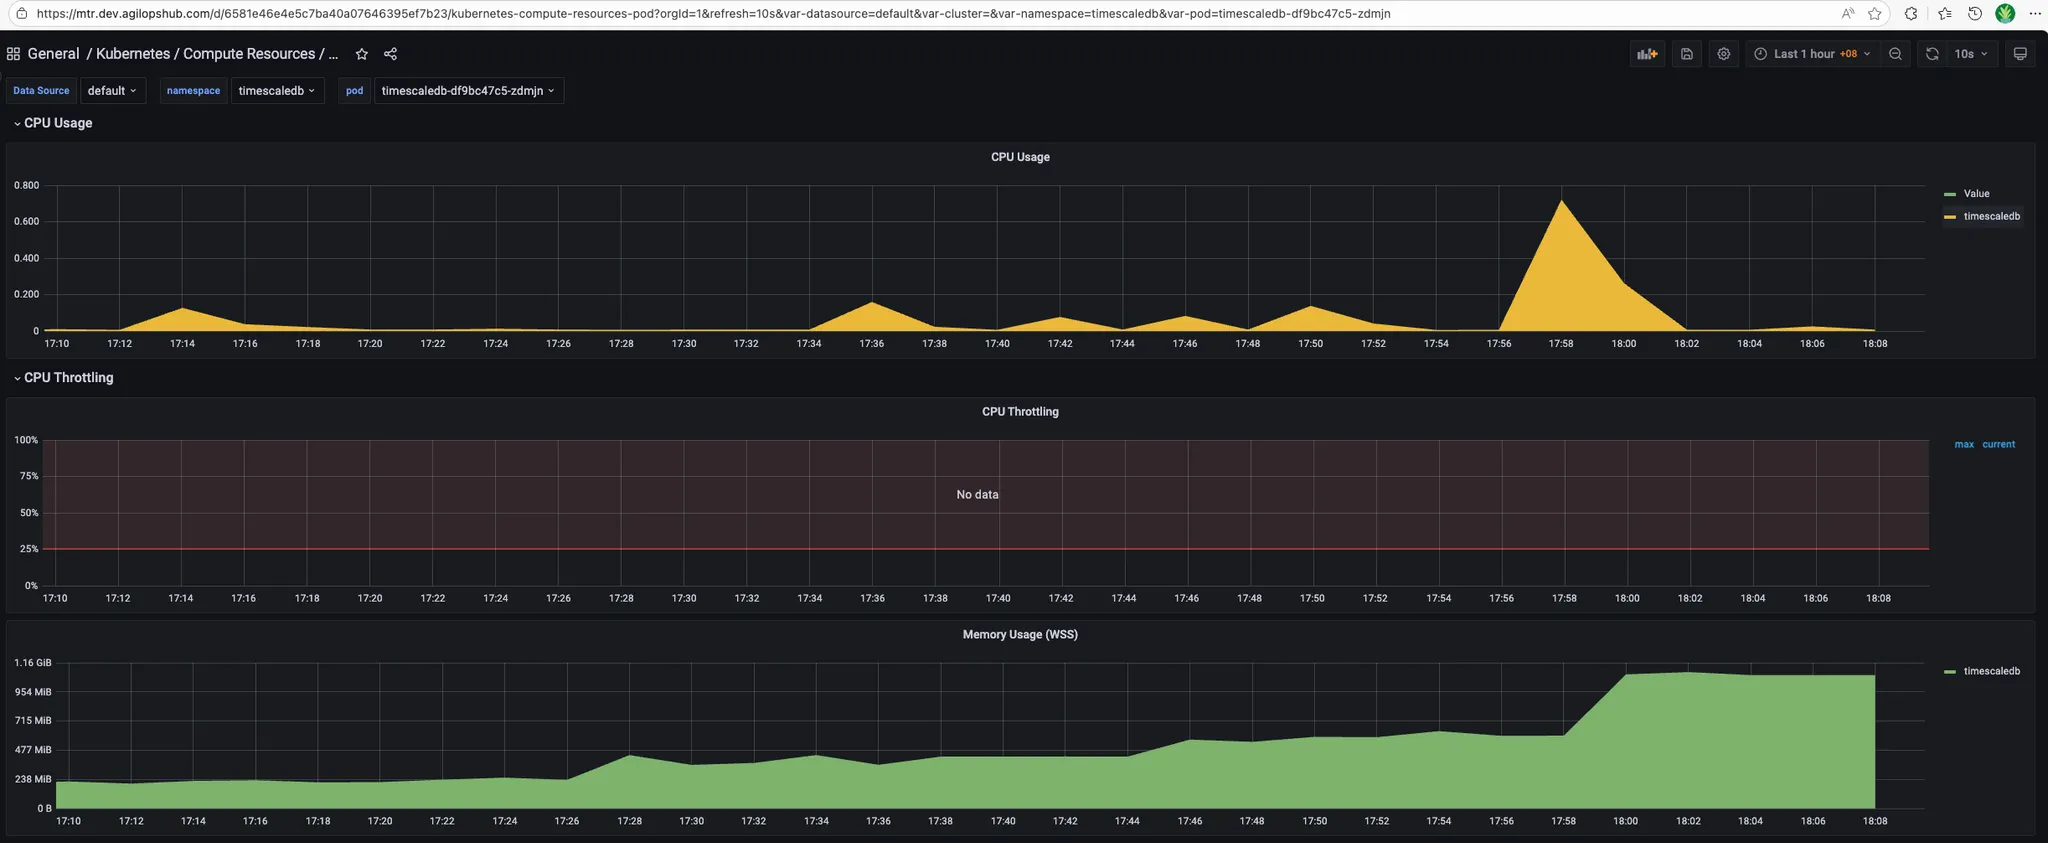Open the CPU Usage panel title menu

(x=1020, y=157)
